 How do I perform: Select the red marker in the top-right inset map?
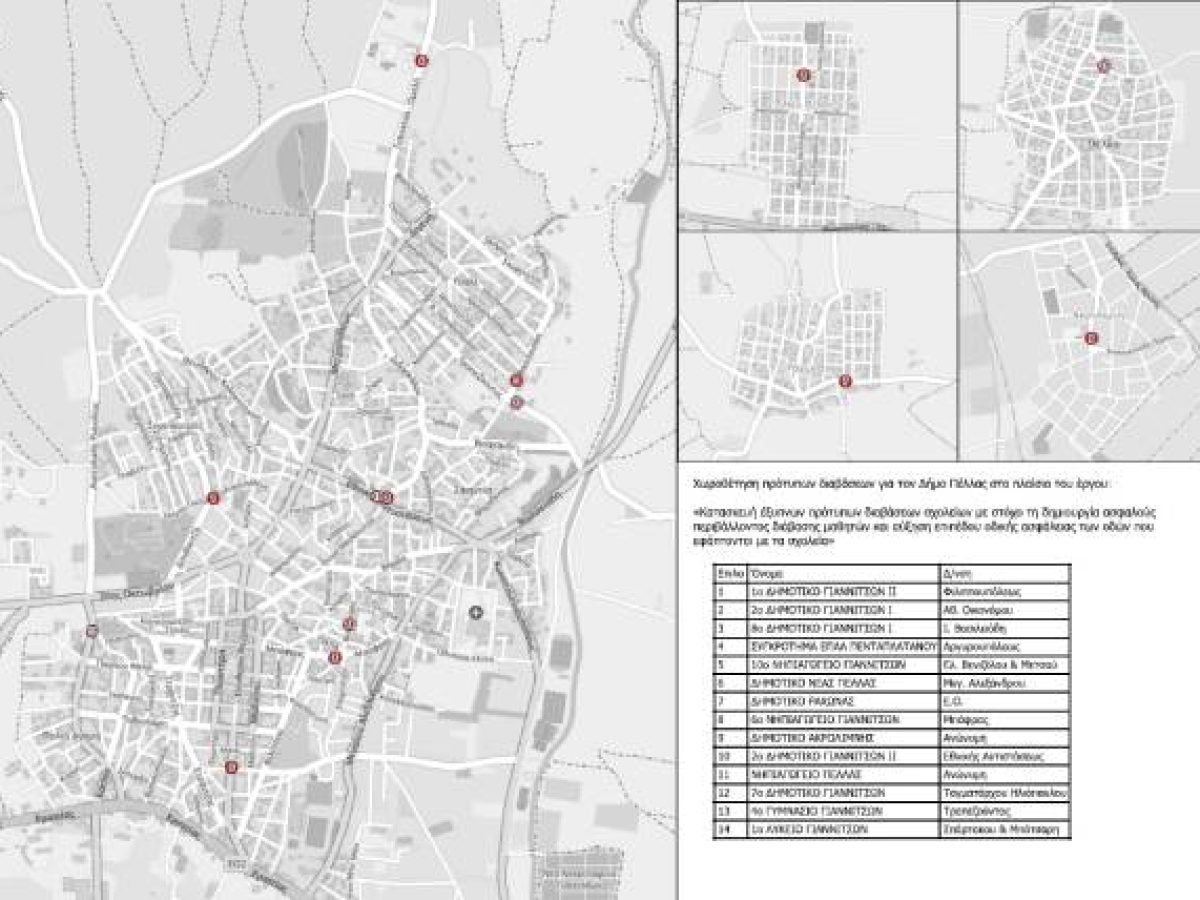[x=1103, y=67]
